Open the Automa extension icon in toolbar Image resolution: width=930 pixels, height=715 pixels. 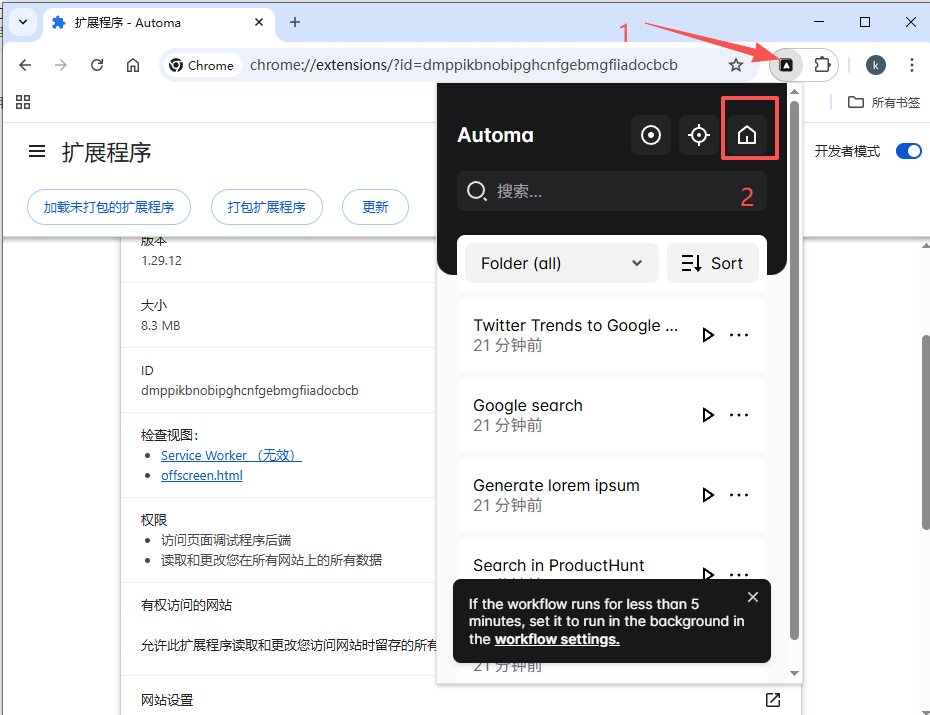click(x=786, y=65)
